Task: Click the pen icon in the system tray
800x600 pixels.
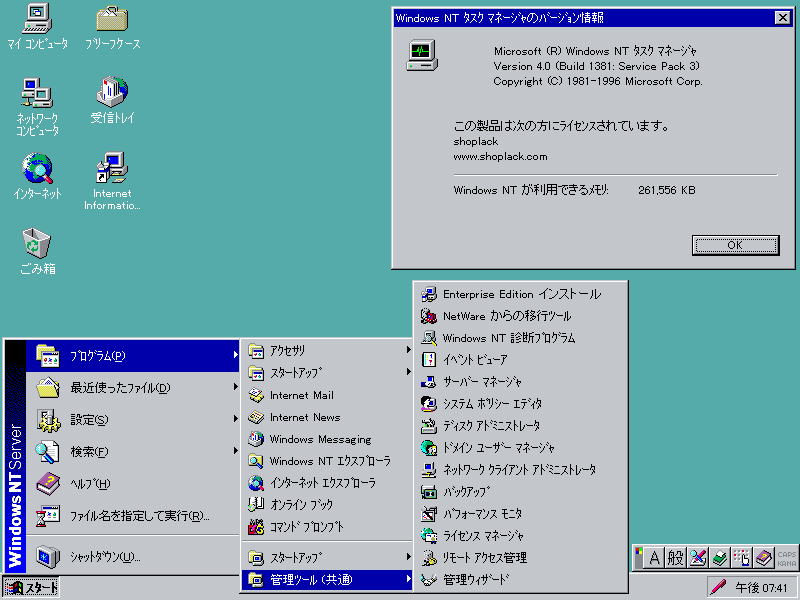Action: click(718, 587)
